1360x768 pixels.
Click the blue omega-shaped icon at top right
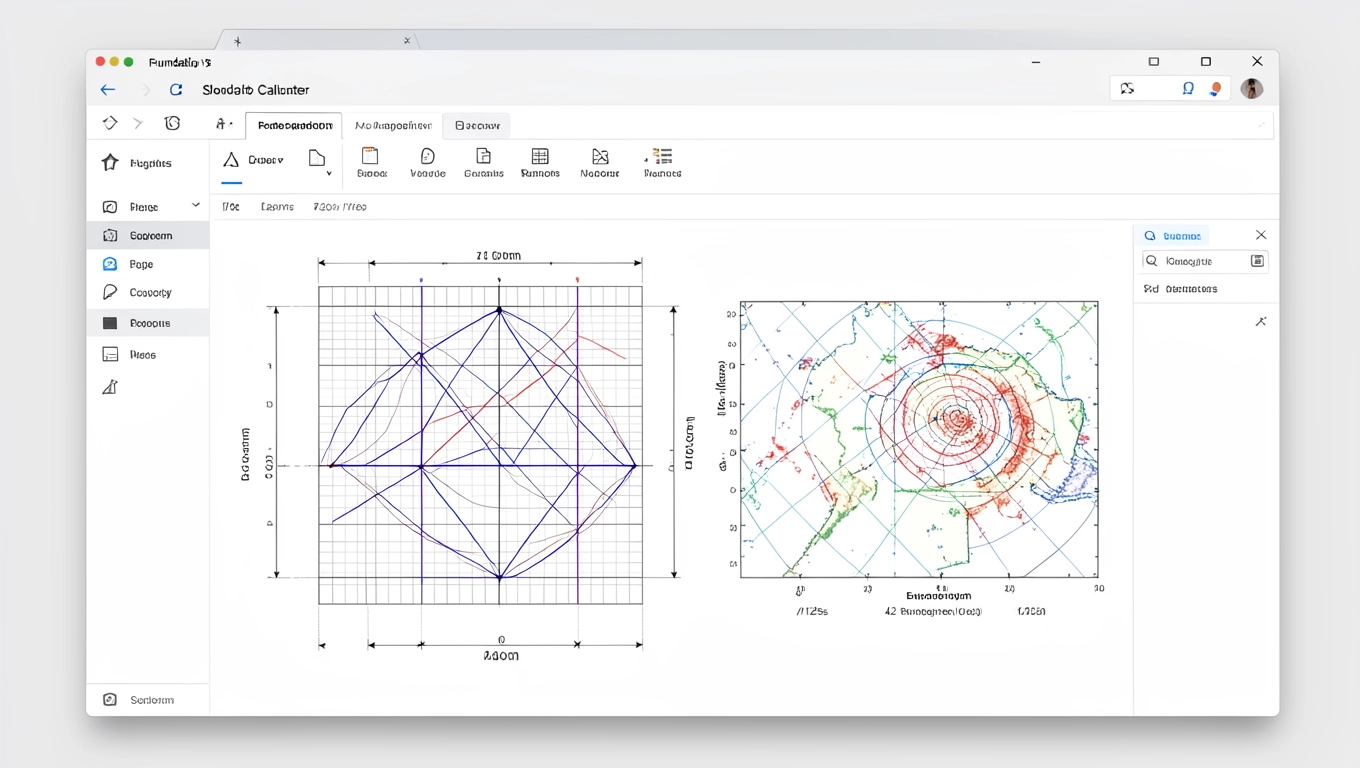1188,89
